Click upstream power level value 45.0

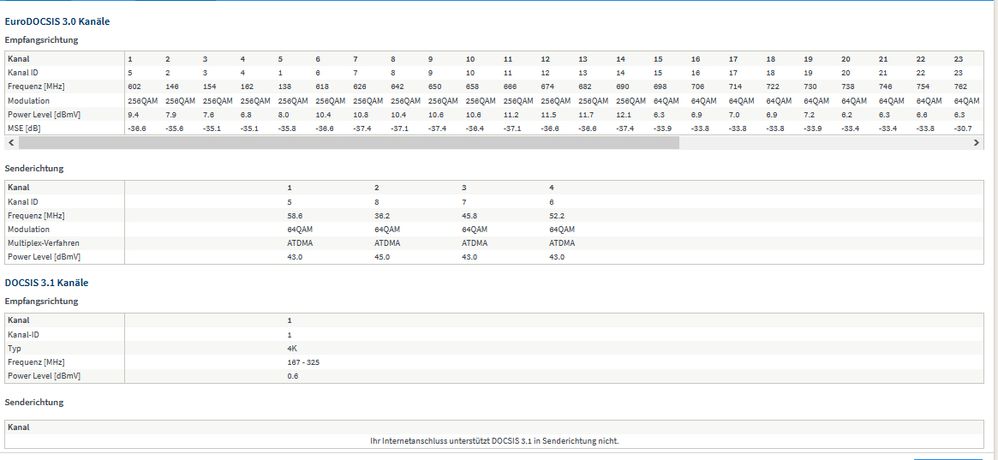click(383, 257)
